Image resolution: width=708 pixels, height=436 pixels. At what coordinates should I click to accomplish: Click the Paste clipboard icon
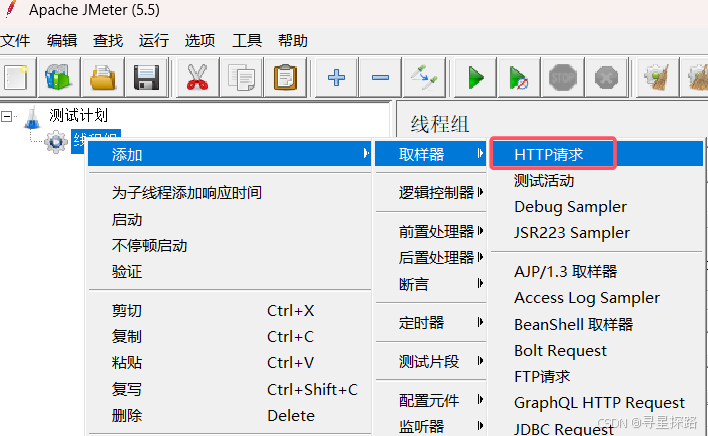tap(285, 78)
